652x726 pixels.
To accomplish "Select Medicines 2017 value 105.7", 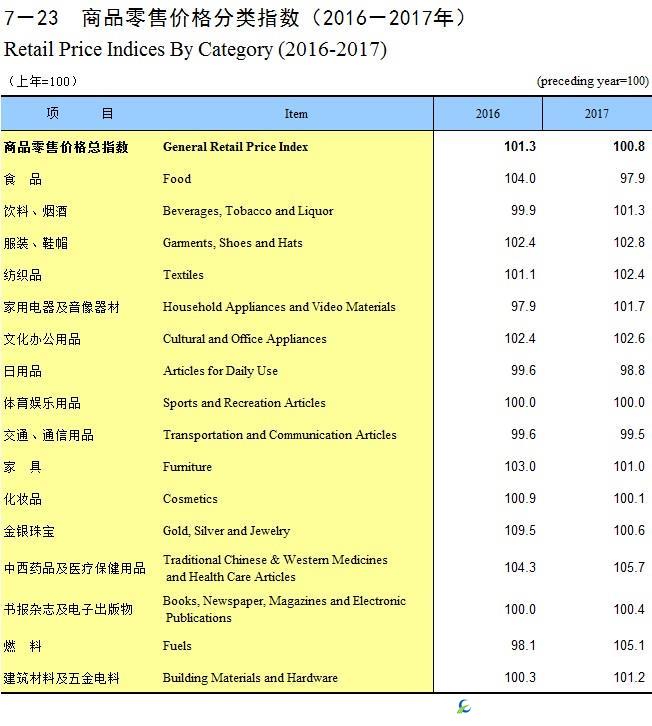I will click(x=629, y=567).
